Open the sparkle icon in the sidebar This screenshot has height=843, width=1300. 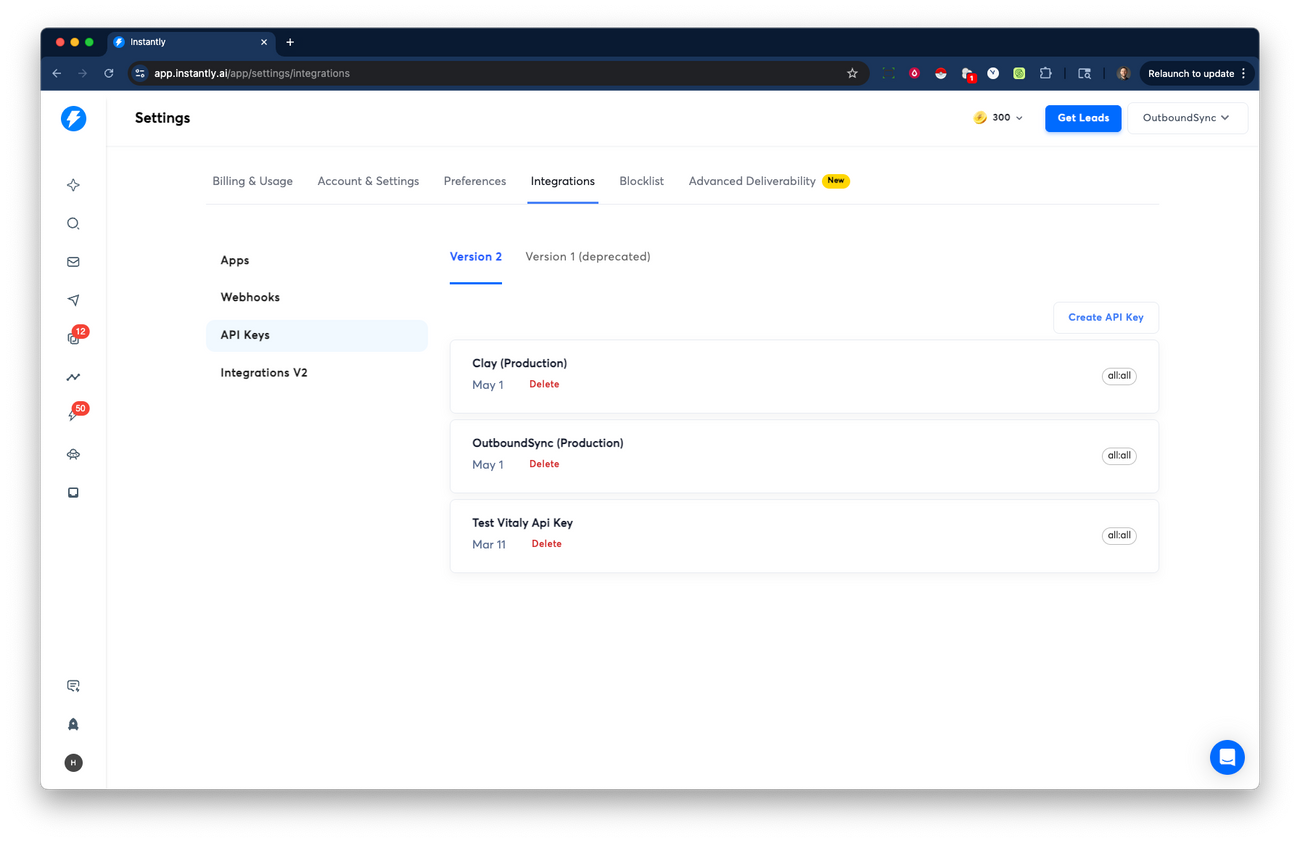[73, 184]
